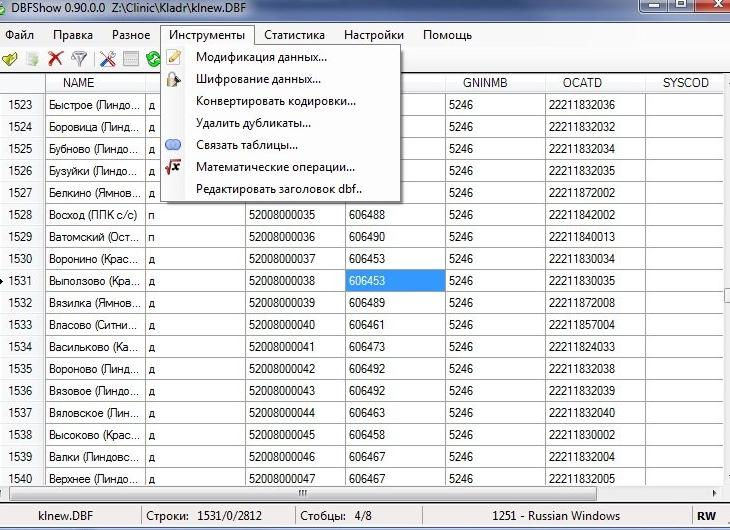
Task: Choose Модификация данных from the menu
Action: click(x=280, y=57)
